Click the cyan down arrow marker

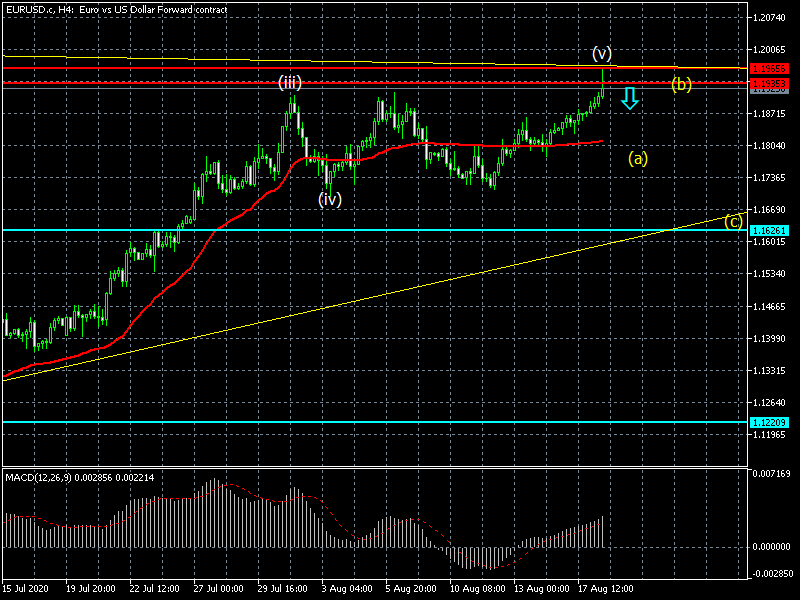click(629, 97)
